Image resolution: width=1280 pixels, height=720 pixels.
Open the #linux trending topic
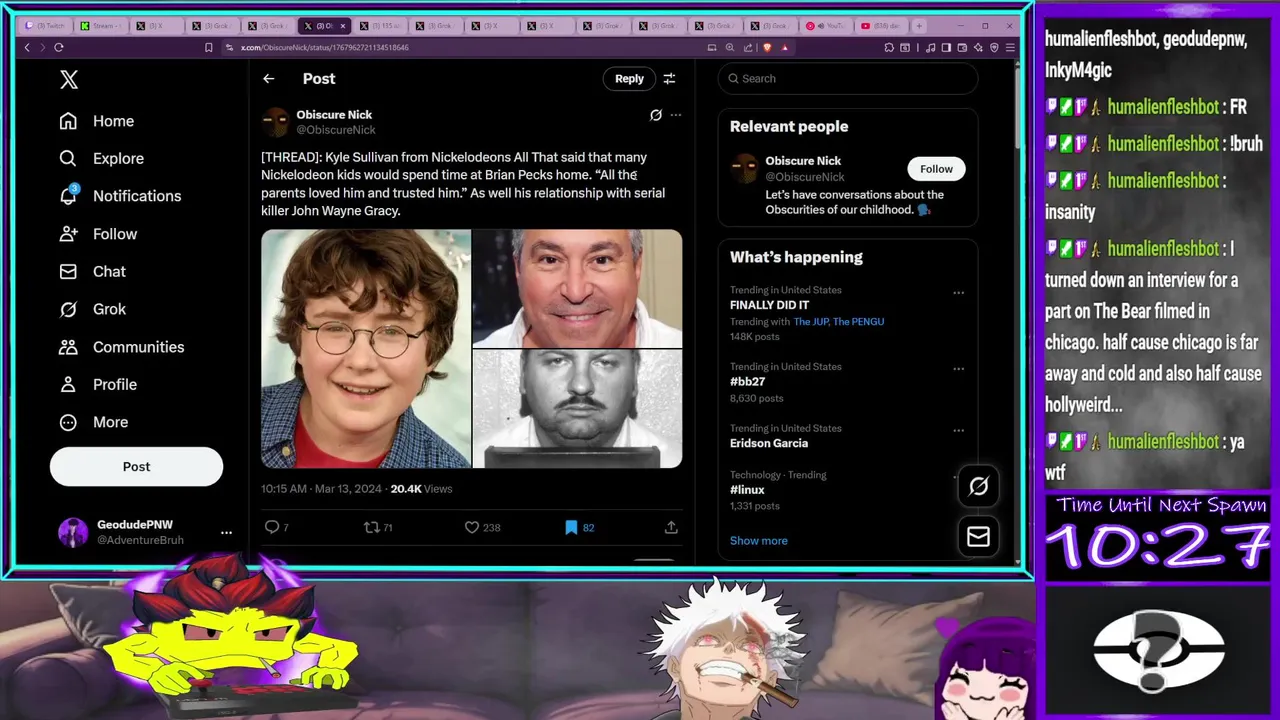pos(747,490)
